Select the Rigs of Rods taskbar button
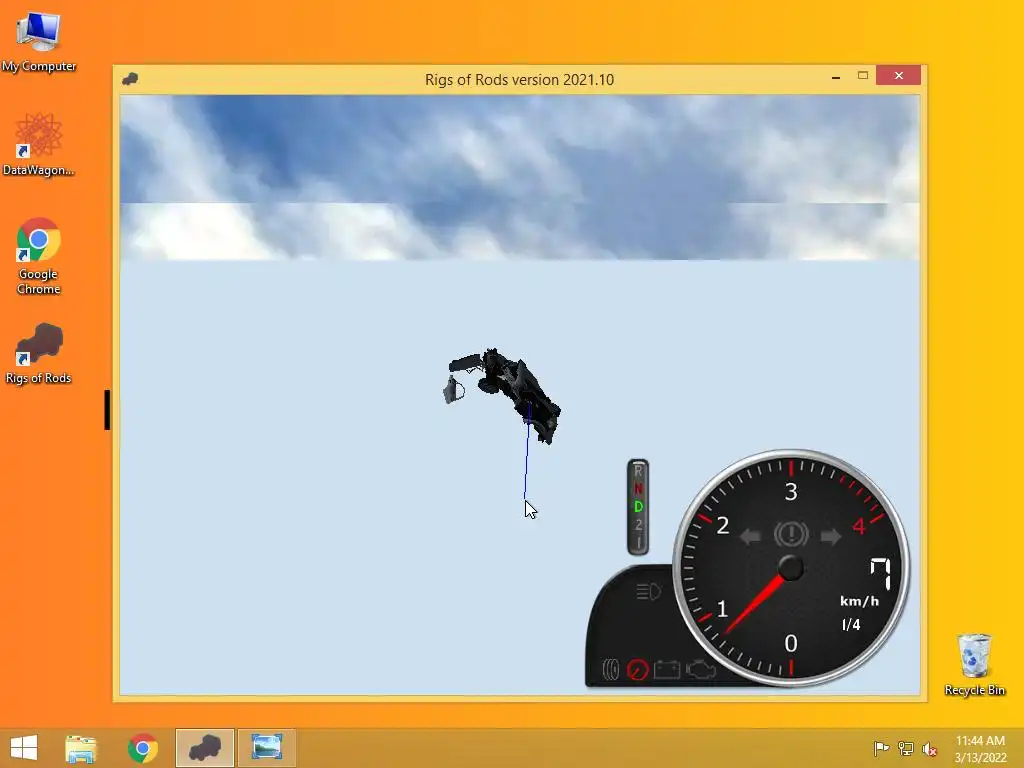The width and height of the screenshot is (1024, 768). 204,748
